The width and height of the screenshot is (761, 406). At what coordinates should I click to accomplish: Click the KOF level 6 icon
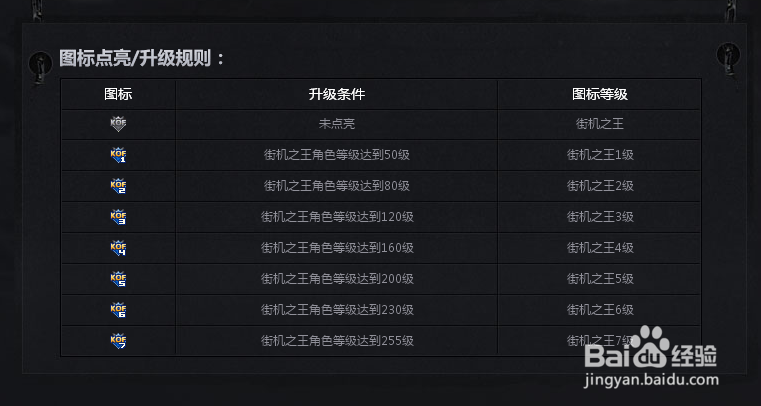coord(118,310)
